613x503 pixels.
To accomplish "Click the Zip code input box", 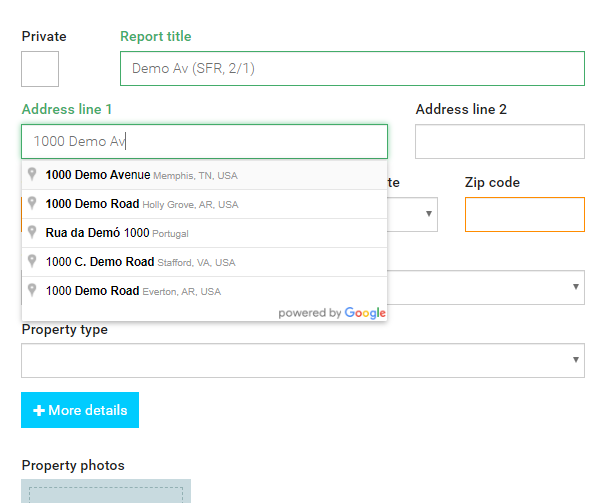I will tap(525, 215).
